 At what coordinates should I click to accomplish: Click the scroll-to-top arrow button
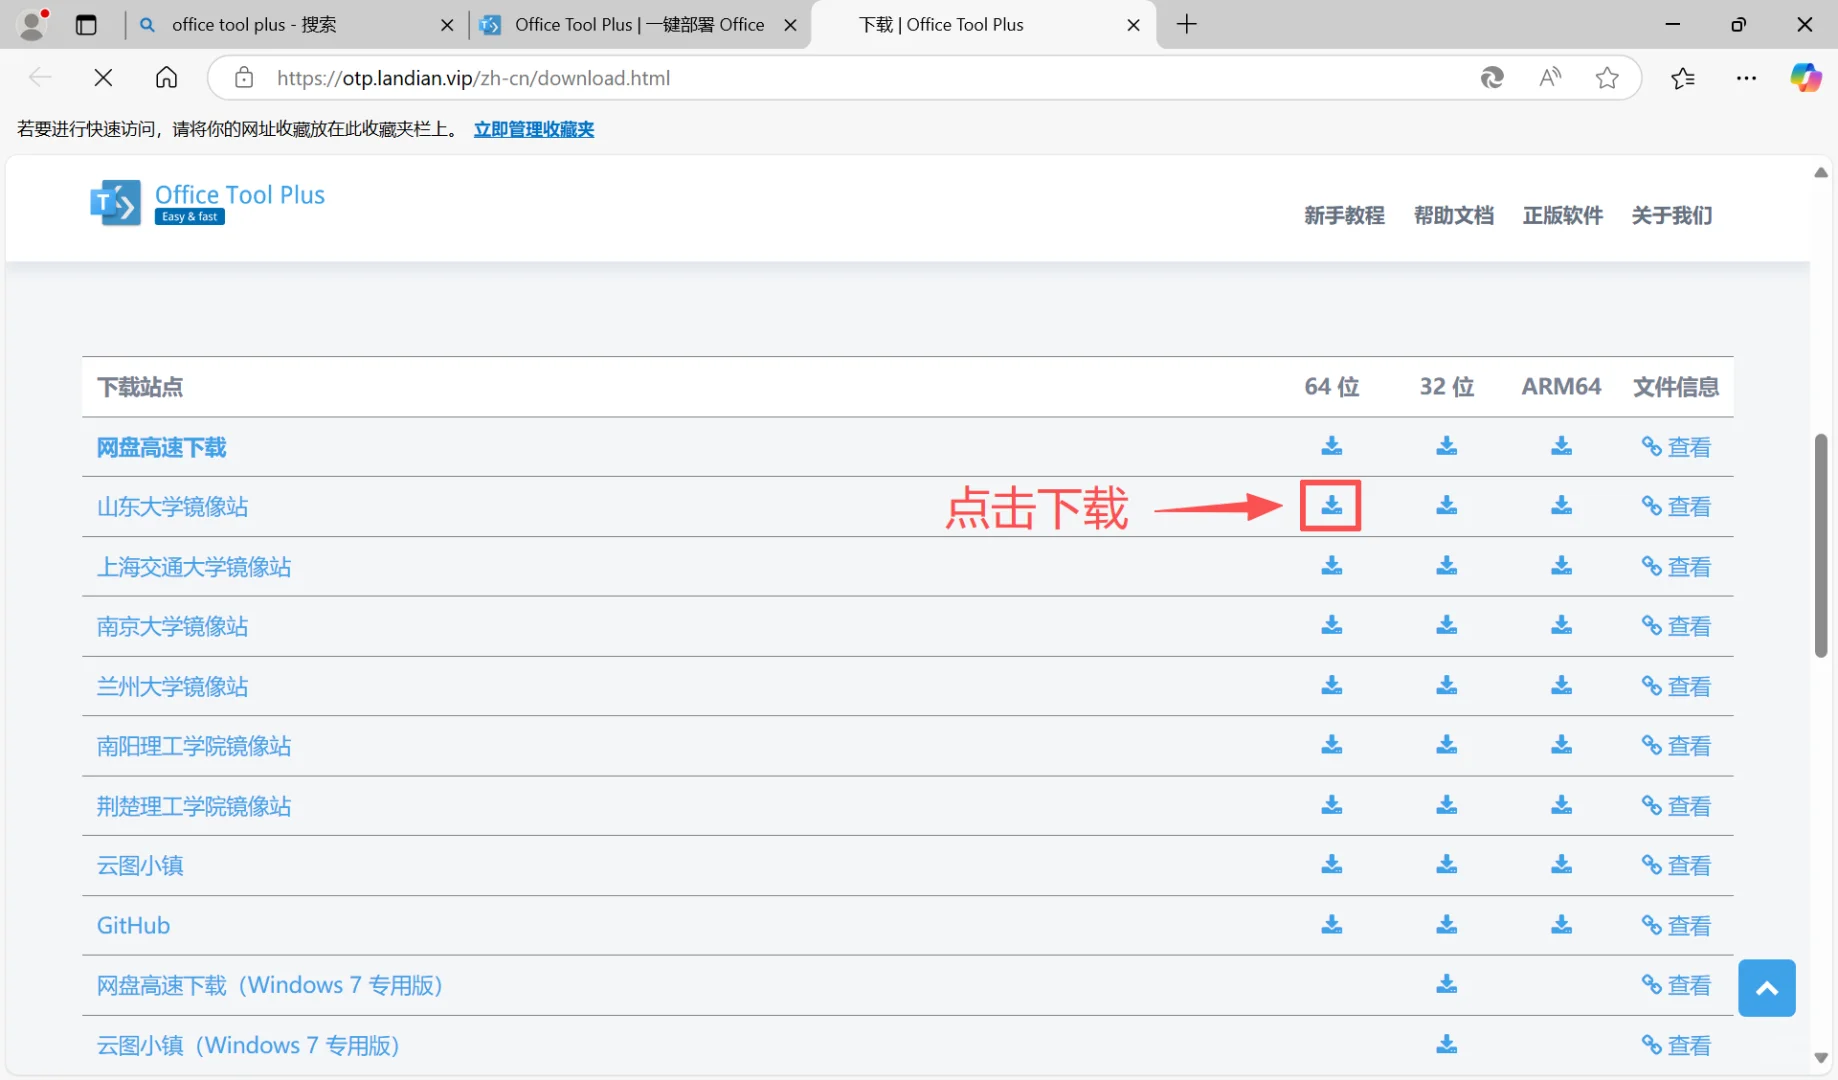point(1766,988)
